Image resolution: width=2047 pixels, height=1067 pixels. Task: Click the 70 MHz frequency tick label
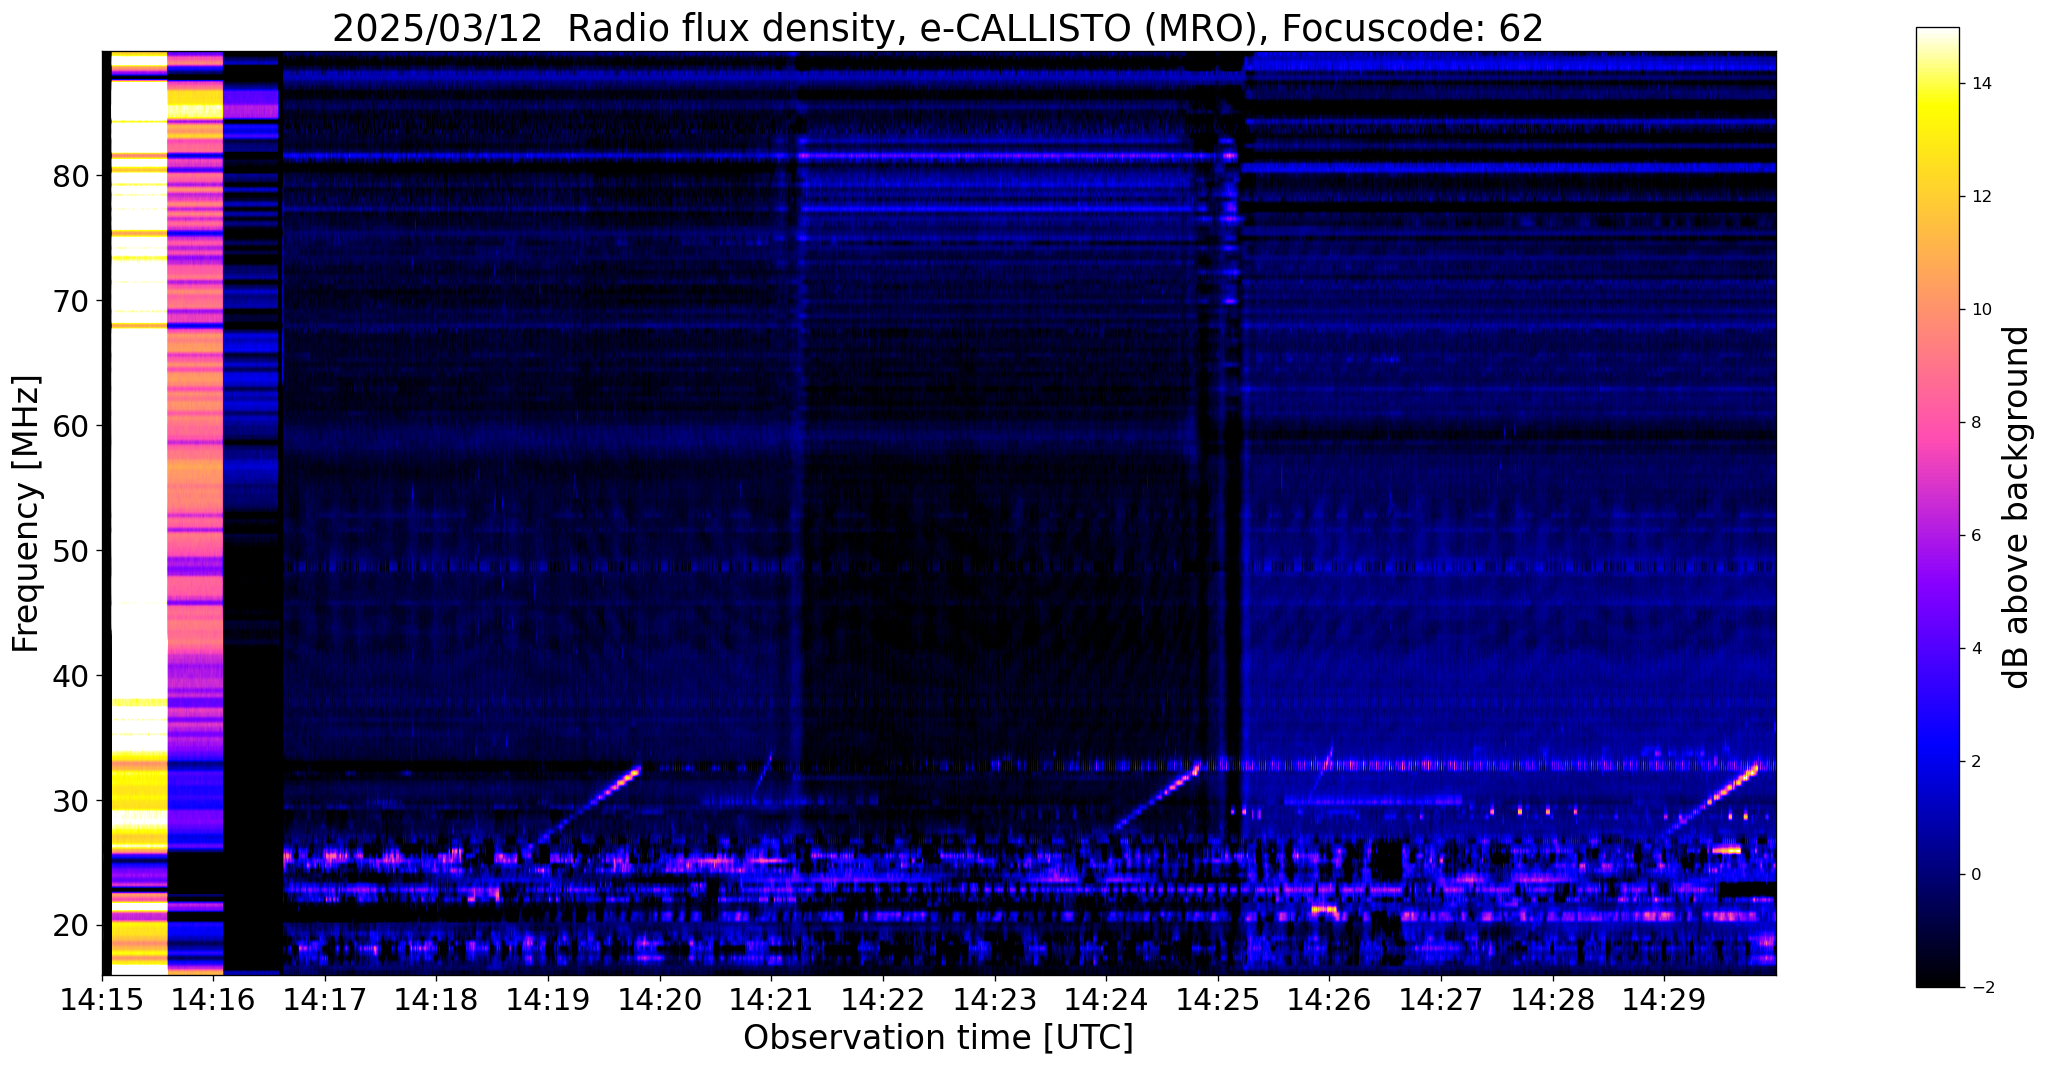tap(71, 301)
